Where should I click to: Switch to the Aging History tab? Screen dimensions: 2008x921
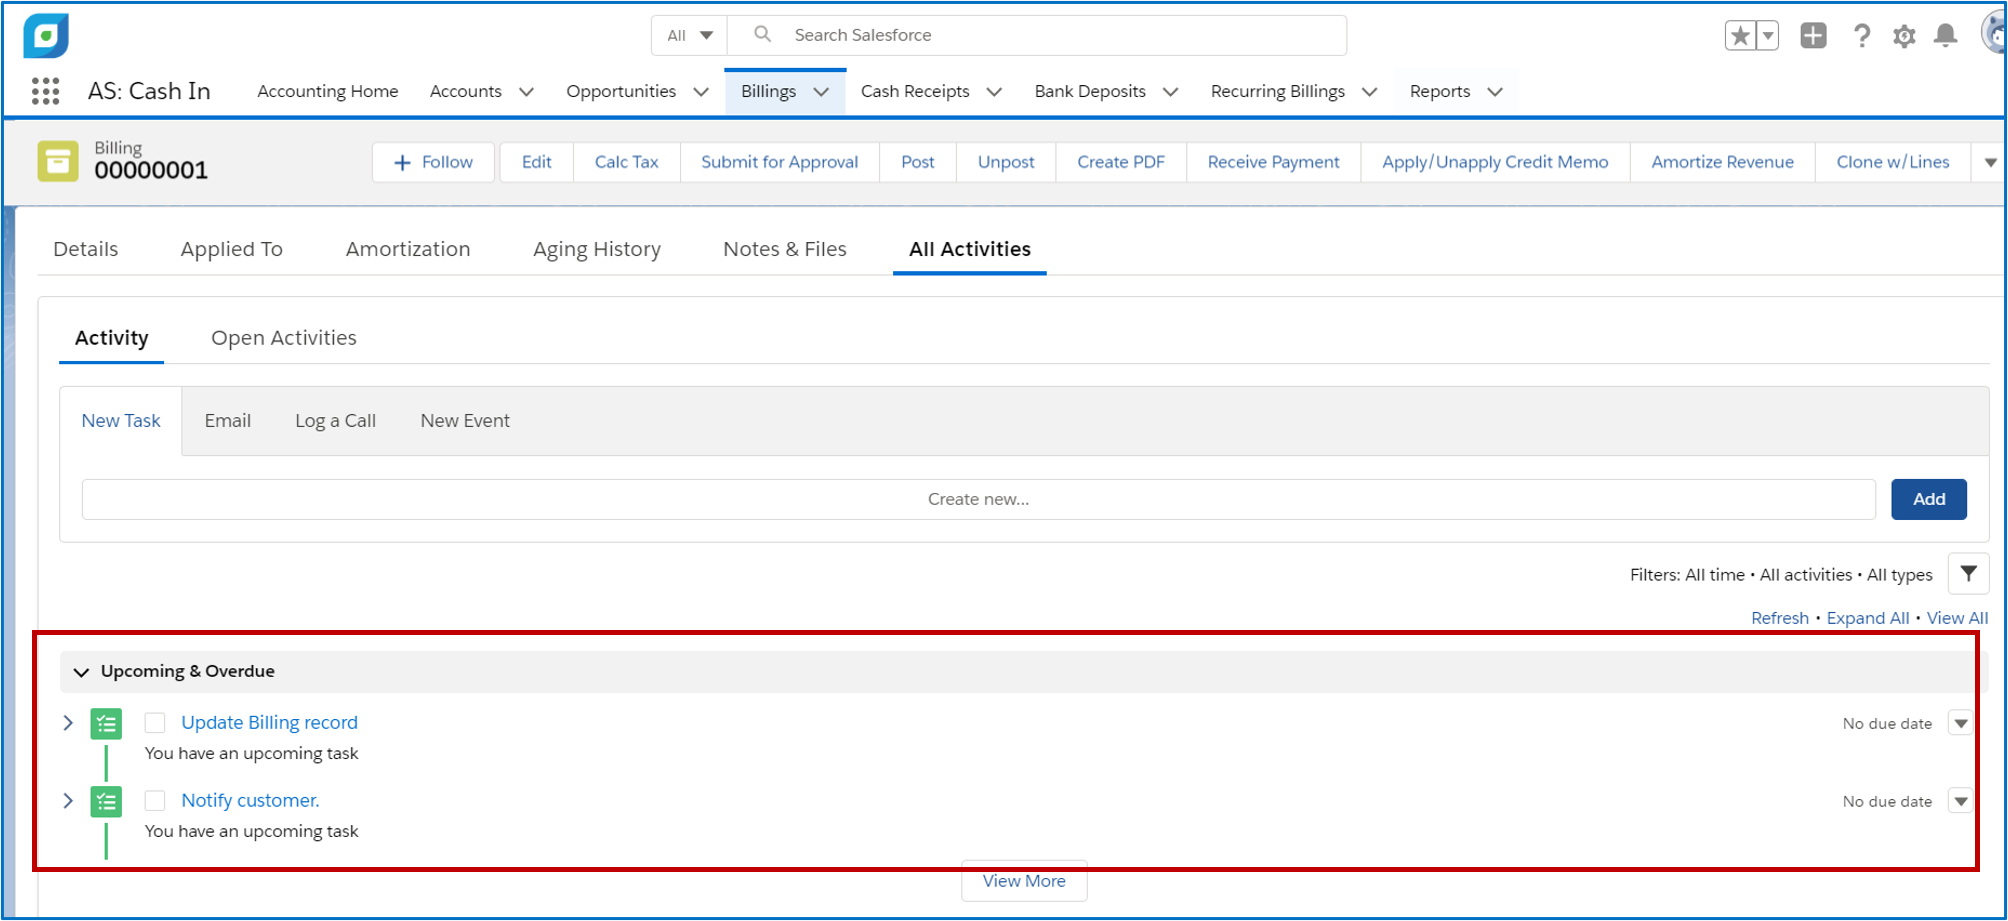point(597,249)
